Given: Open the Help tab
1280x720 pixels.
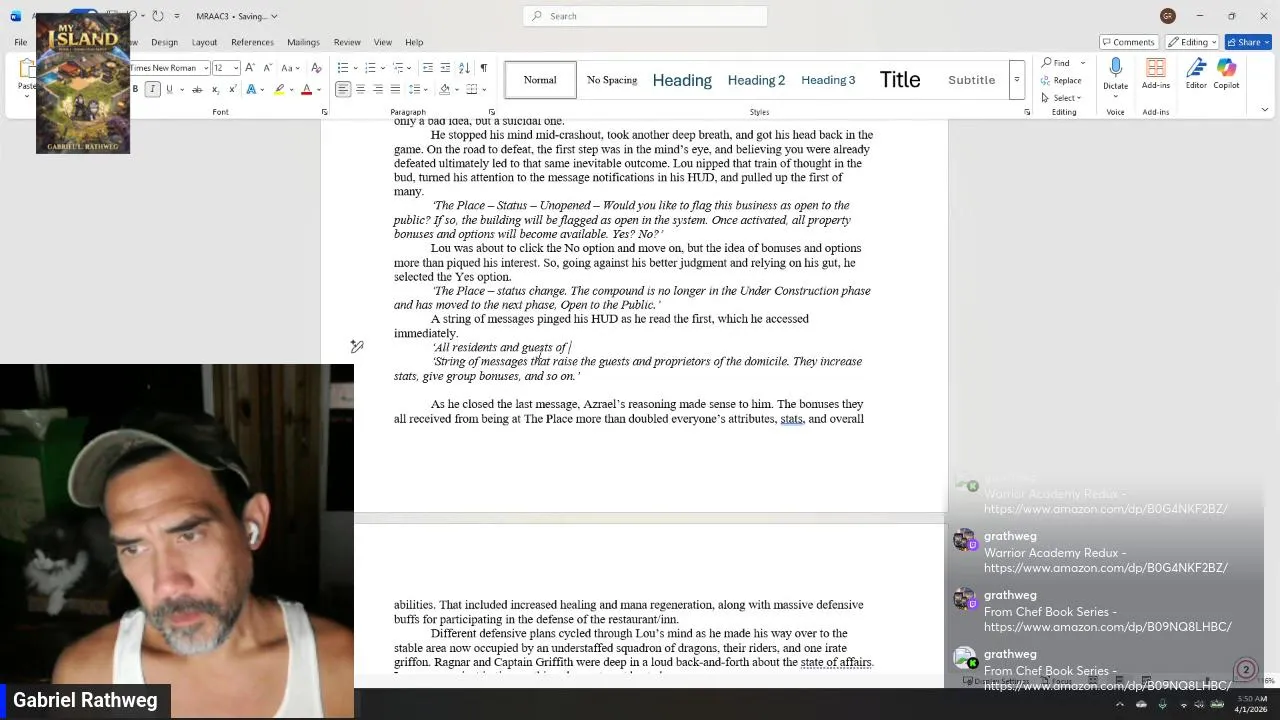Looking at the screenshot, I should click(414, 42).
